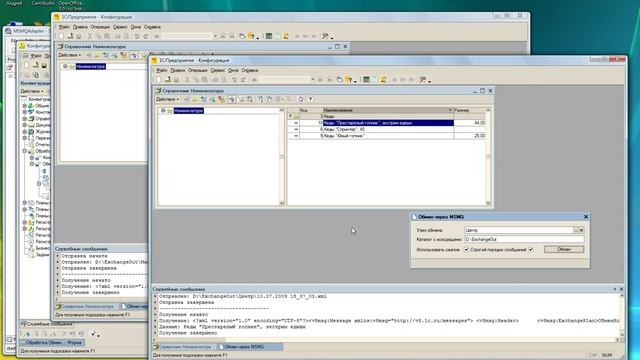This screenshot has height=360, width=640.
Task: Click vertical scrollbar of front messages panel
Action: tap(622, 315)
